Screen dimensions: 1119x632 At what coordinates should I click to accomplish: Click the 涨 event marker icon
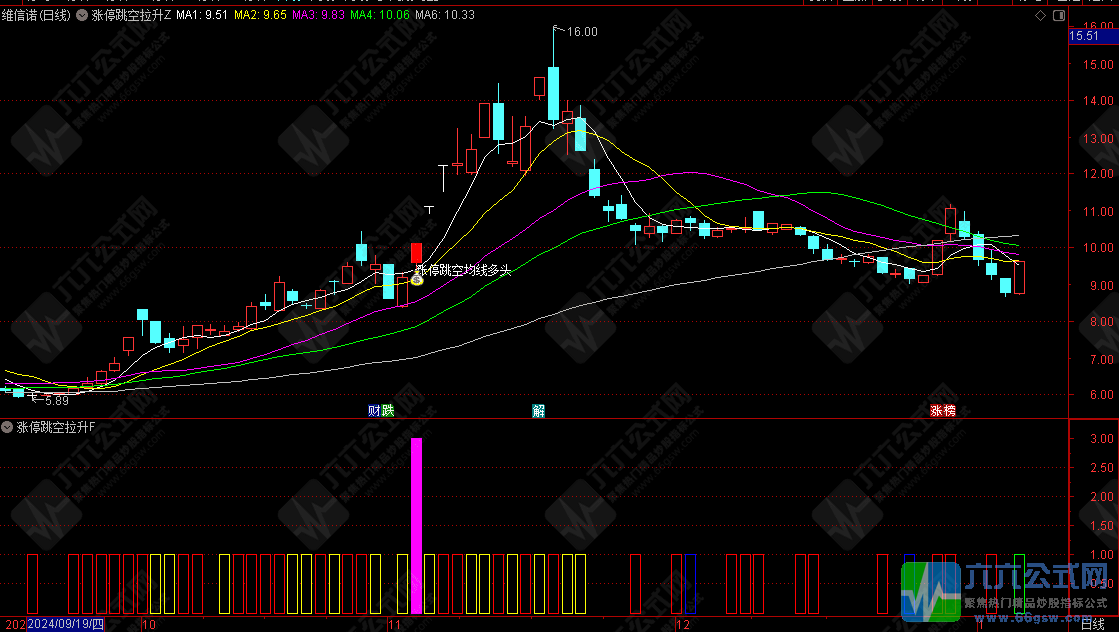coord(937,410)
